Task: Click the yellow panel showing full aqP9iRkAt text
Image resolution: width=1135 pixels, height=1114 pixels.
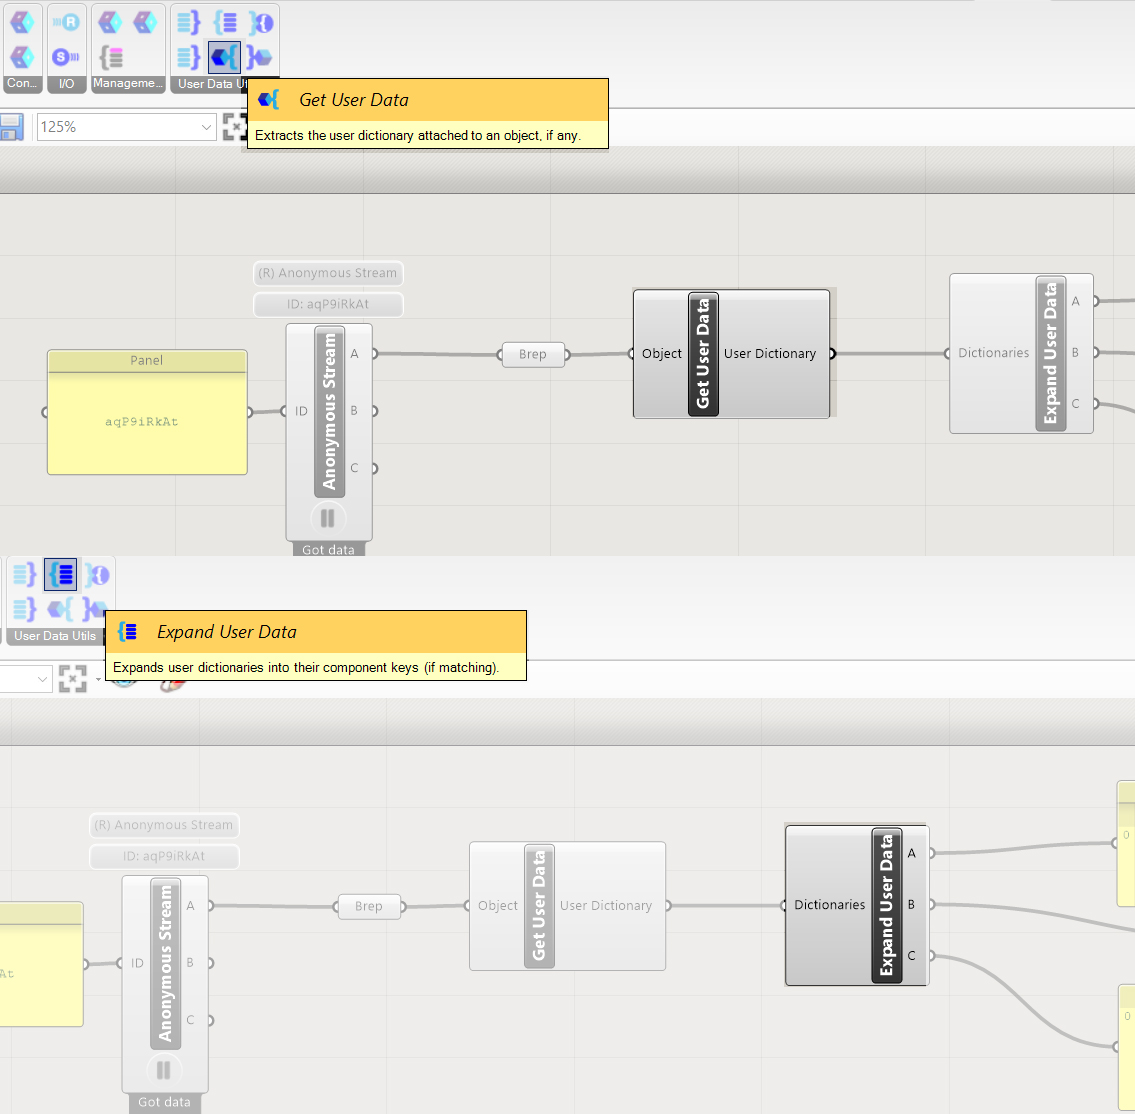Action: 147,421
